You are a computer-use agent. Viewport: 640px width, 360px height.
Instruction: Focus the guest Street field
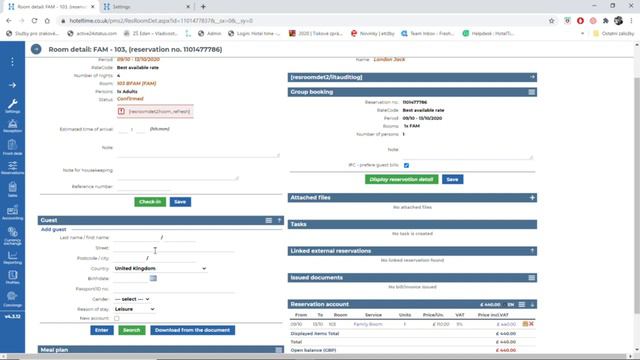(x=174, y=248)
